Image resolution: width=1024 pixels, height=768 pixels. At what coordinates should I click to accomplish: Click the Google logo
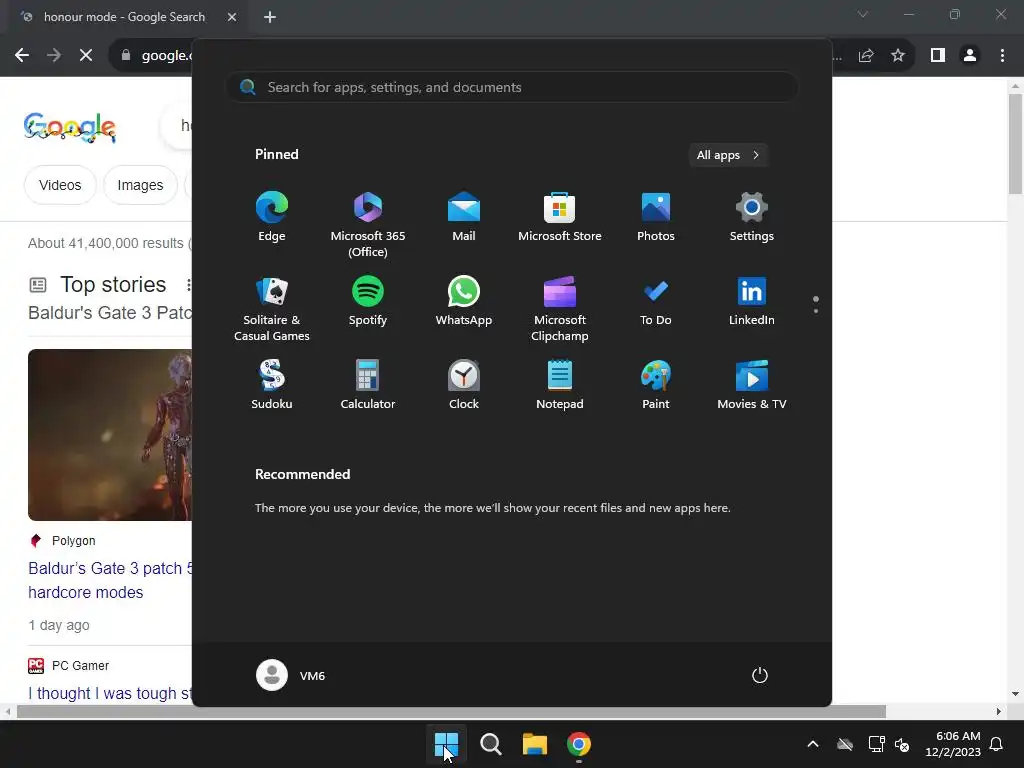tap(70, 127)
